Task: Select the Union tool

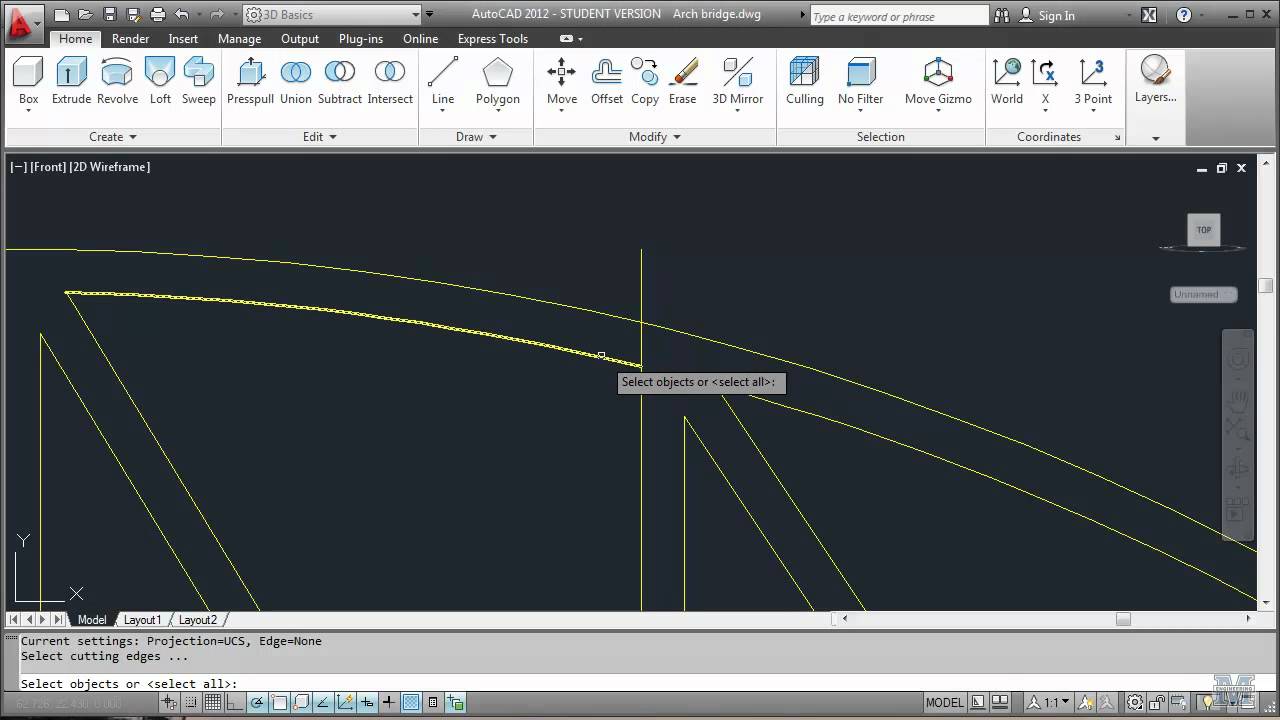Action: click(x=295, y=80)
